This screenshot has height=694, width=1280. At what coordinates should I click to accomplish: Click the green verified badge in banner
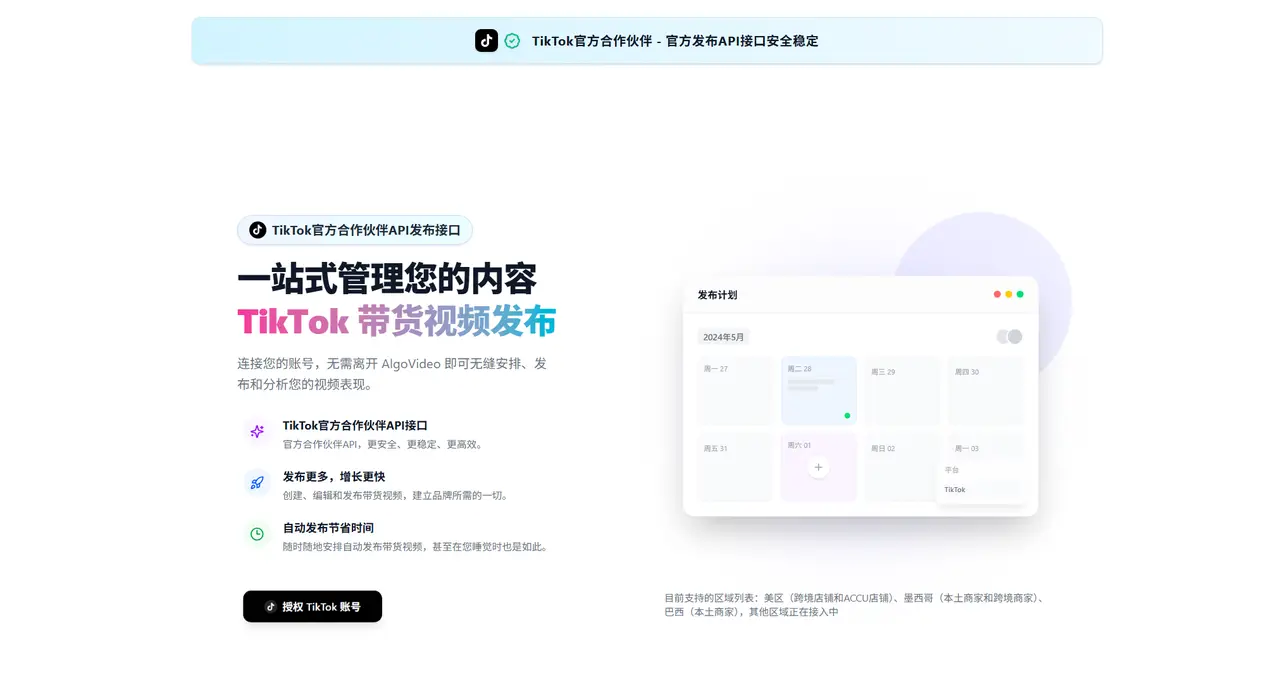pyautogui.click(x=512, y=41)
